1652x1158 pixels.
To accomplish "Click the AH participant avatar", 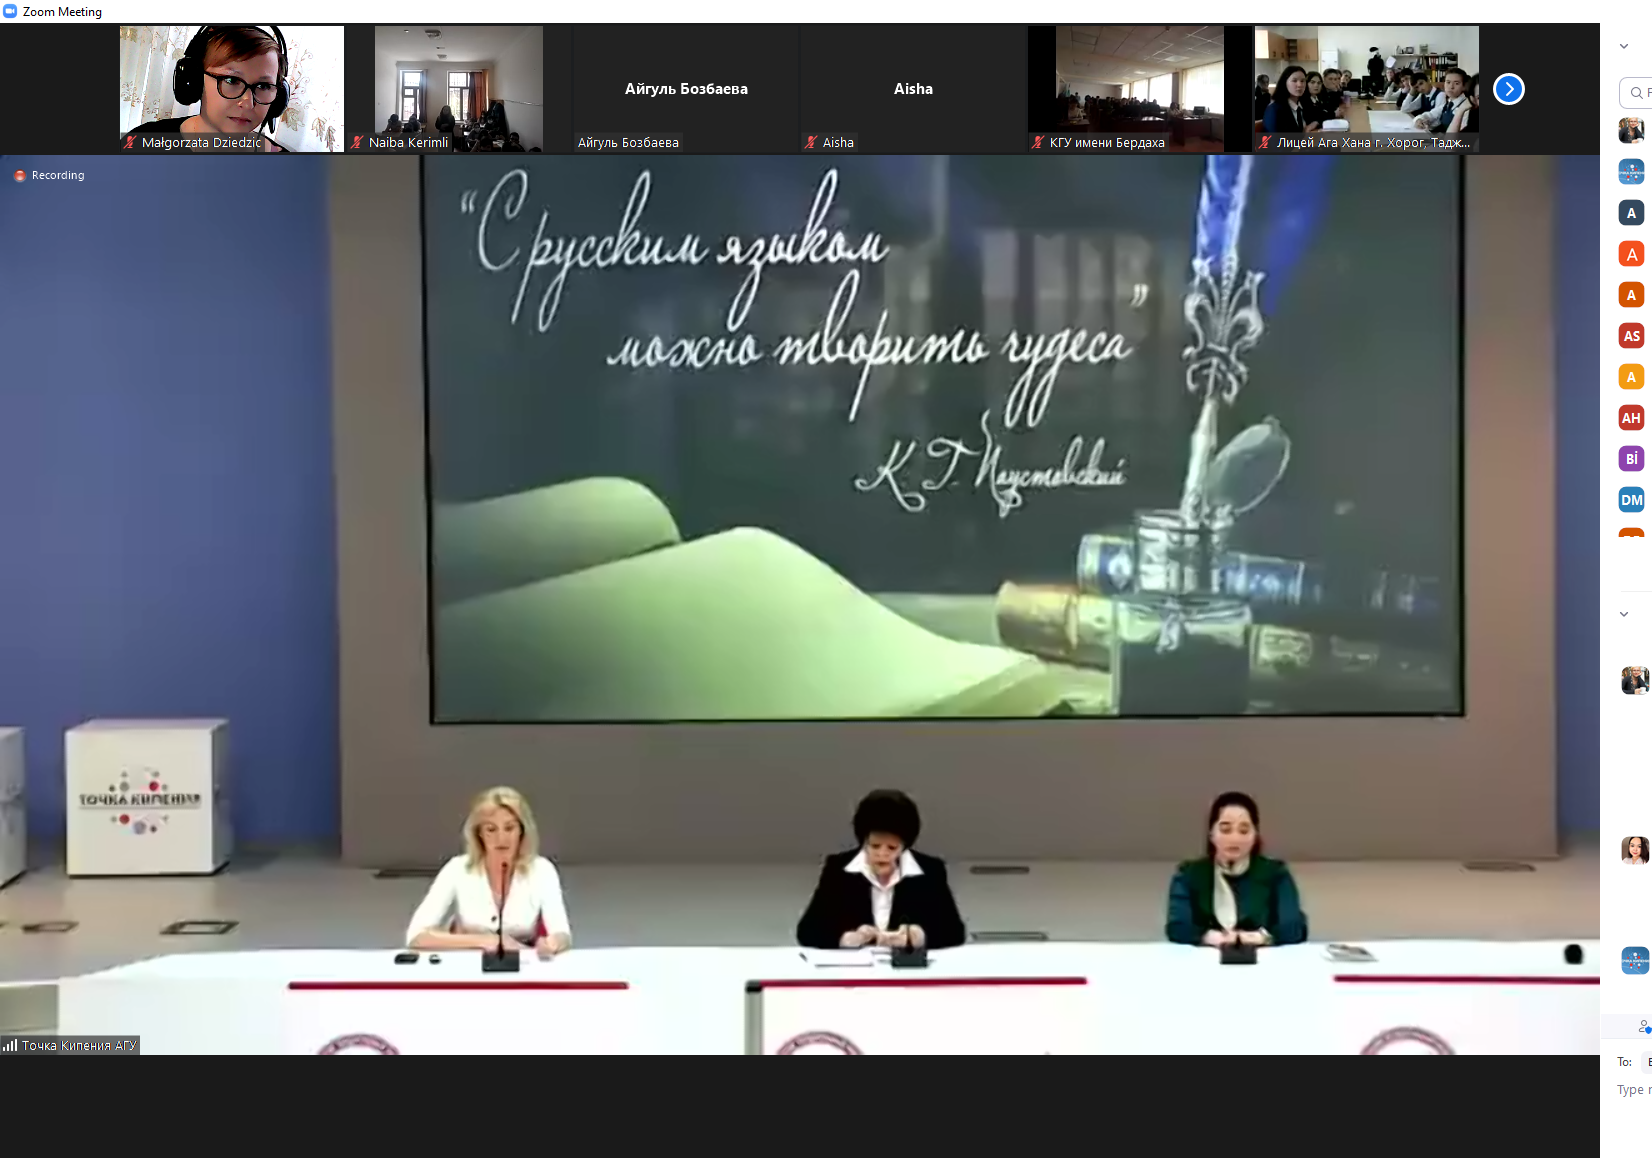I will click(1631, 418).
